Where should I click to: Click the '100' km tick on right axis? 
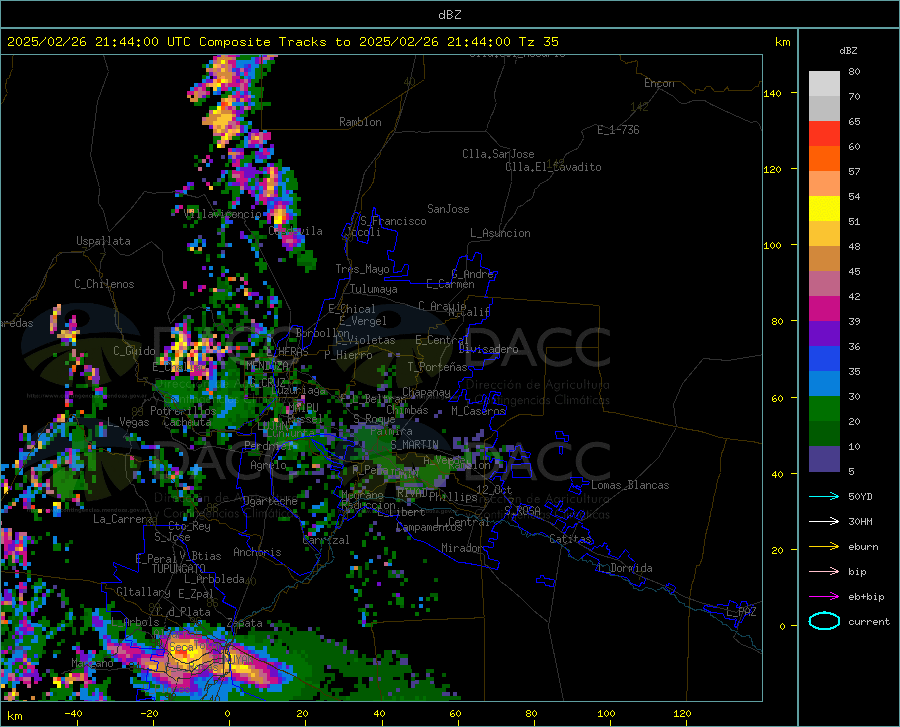pyautogui.click(x=772, y=246)
